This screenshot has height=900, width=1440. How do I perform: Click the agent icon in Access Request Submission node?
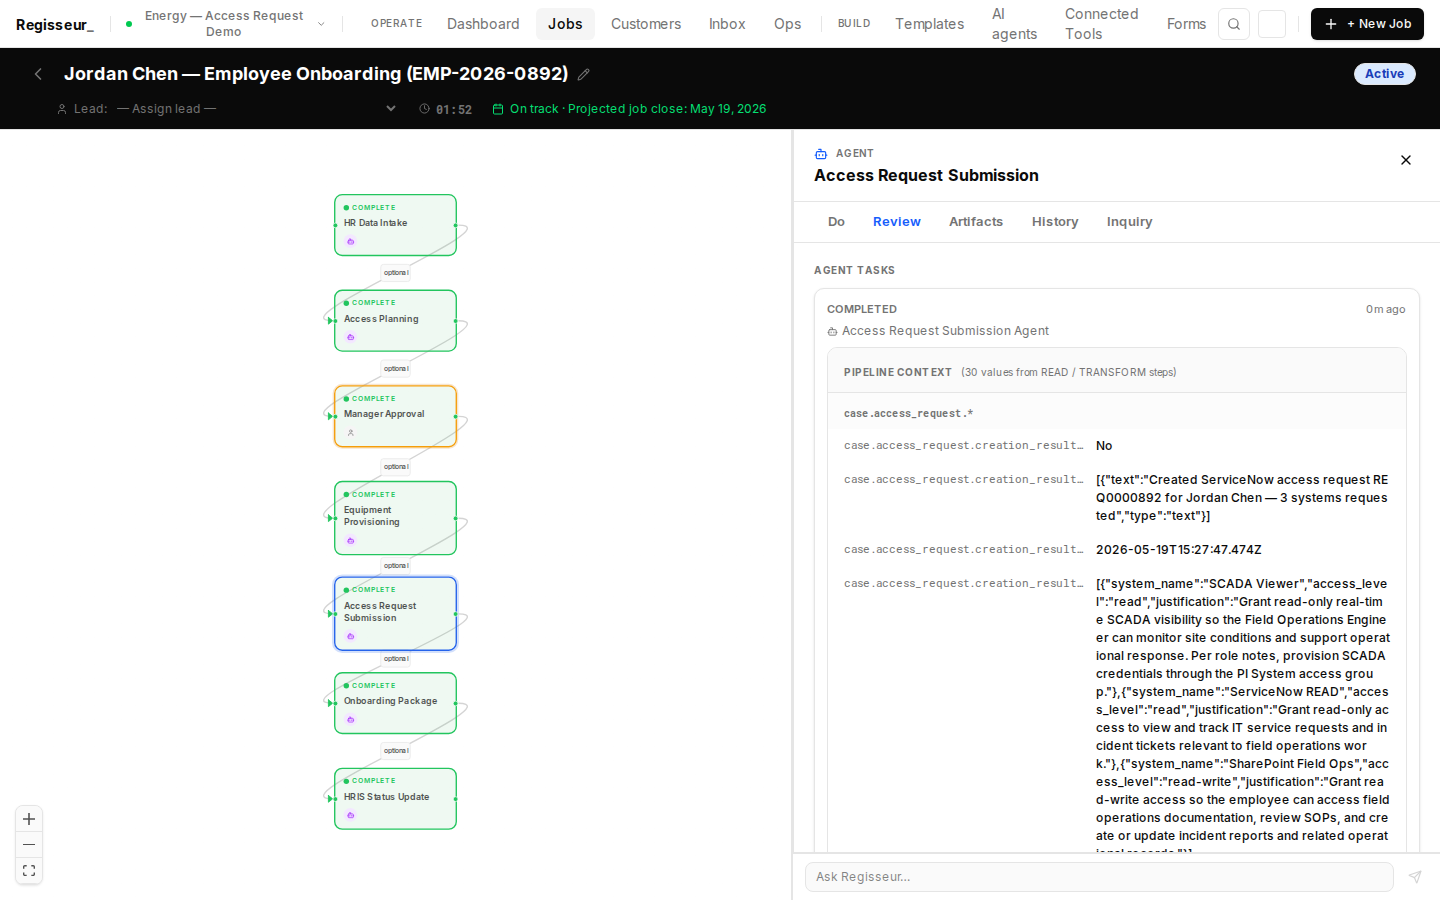[350, 636]
